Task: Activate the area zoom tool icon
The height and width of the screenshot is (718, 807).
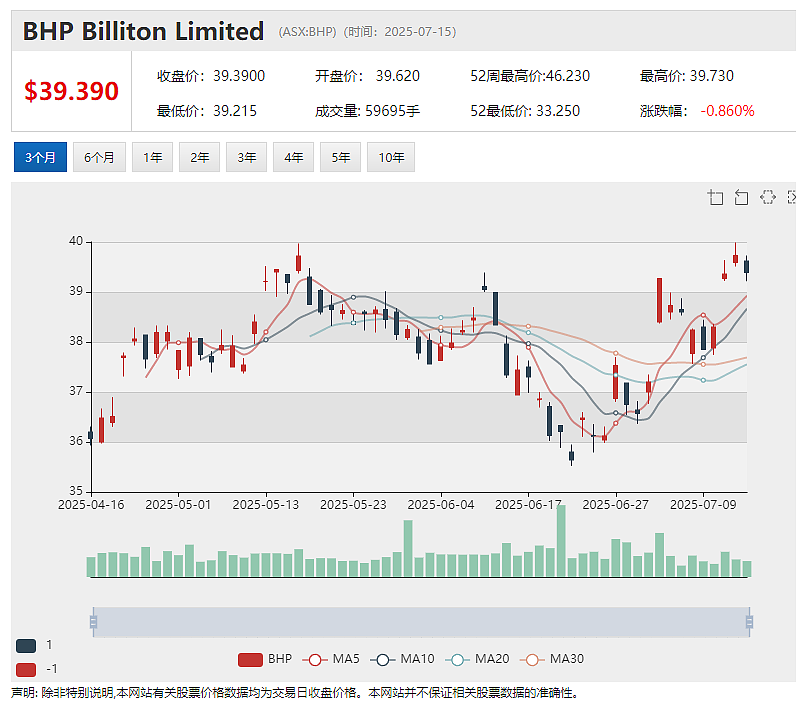Action: [715, 197]
